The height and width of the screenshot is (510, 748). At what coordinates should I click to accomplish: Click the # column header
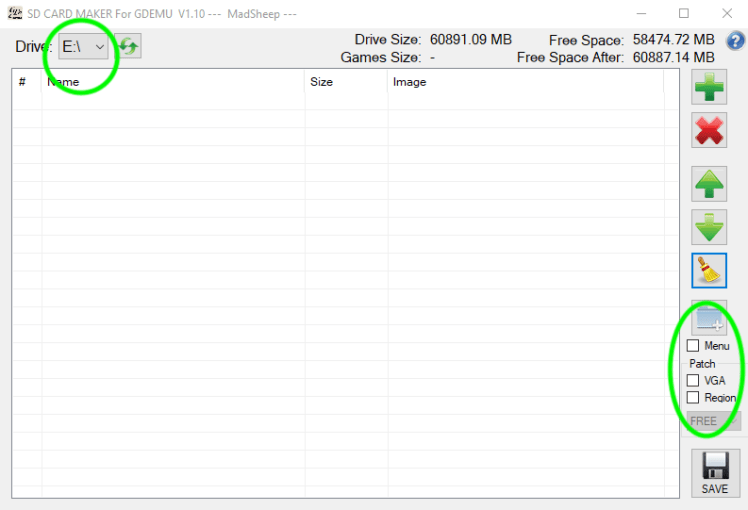26,82
